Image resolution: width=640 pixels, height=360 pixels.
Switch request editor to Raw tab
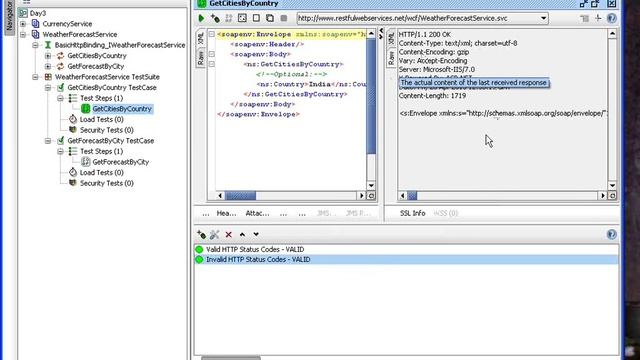(x=201, y=58)
